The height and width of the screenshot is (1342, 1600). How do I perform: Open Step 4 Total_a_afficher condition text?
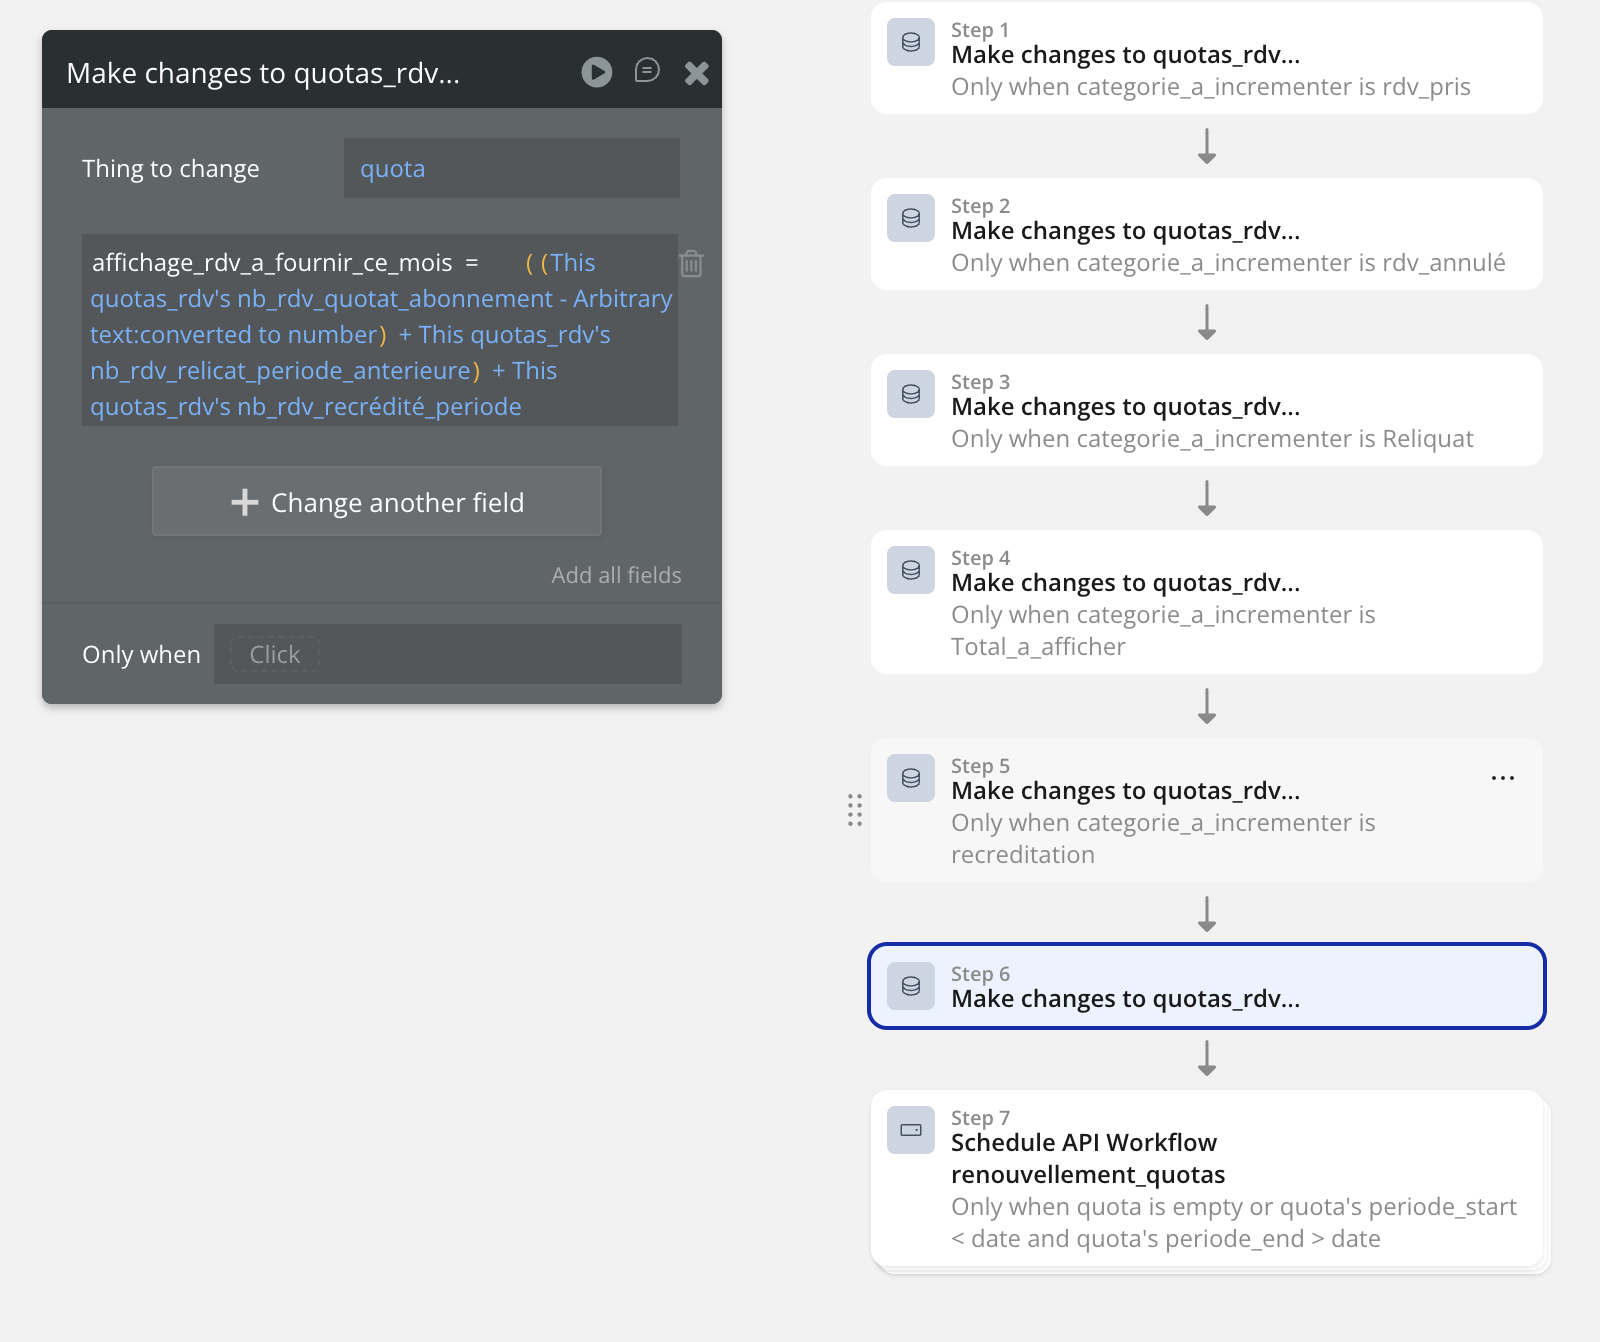pyautogui.click(x=1163, y=631)
